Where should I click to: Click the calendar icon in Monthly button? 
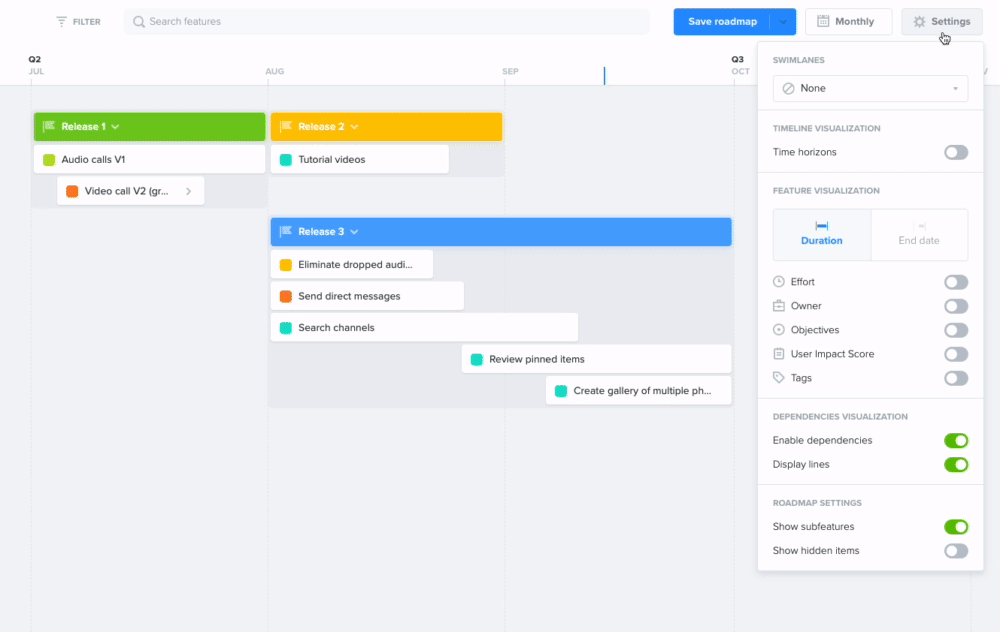[x=823, y=21]
